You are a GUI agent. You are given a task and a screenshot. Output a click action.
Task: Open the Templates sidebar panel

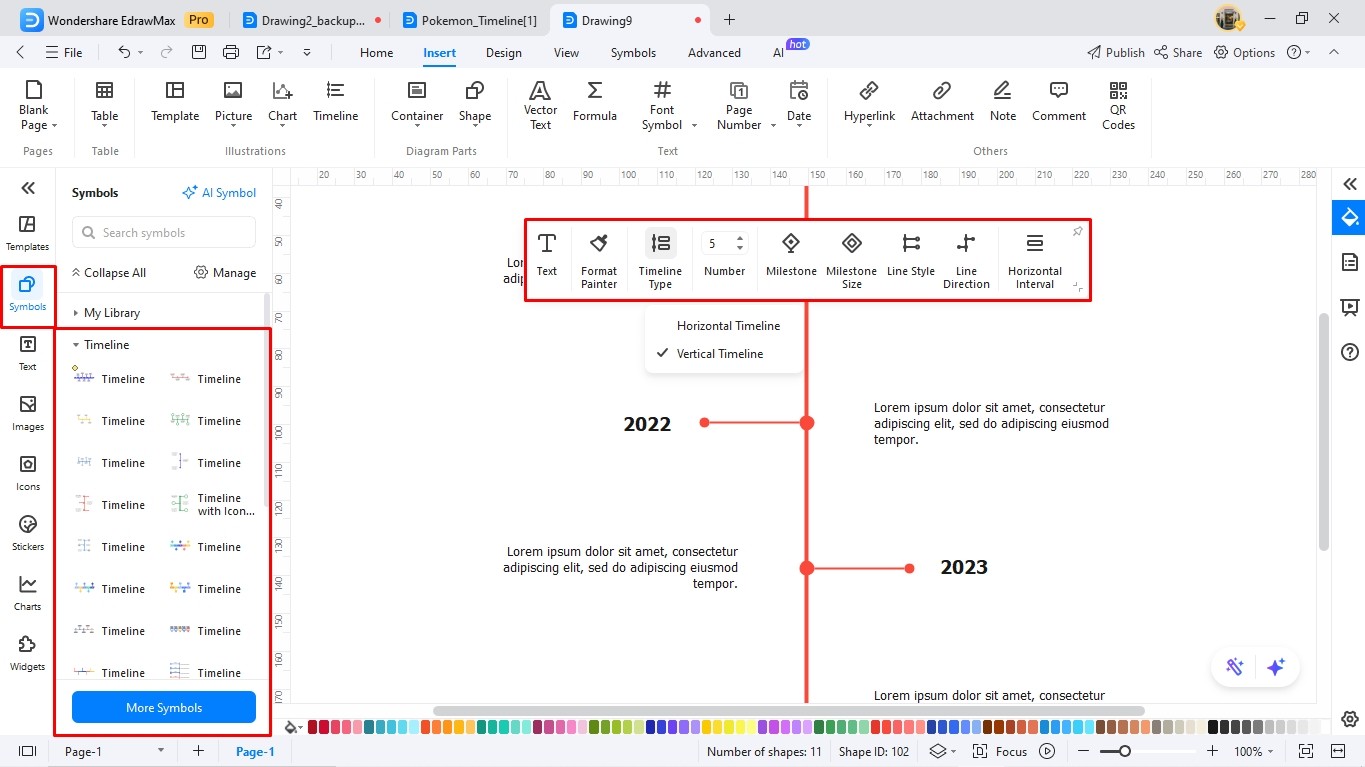pyautogui.click(x=27, y=233)
